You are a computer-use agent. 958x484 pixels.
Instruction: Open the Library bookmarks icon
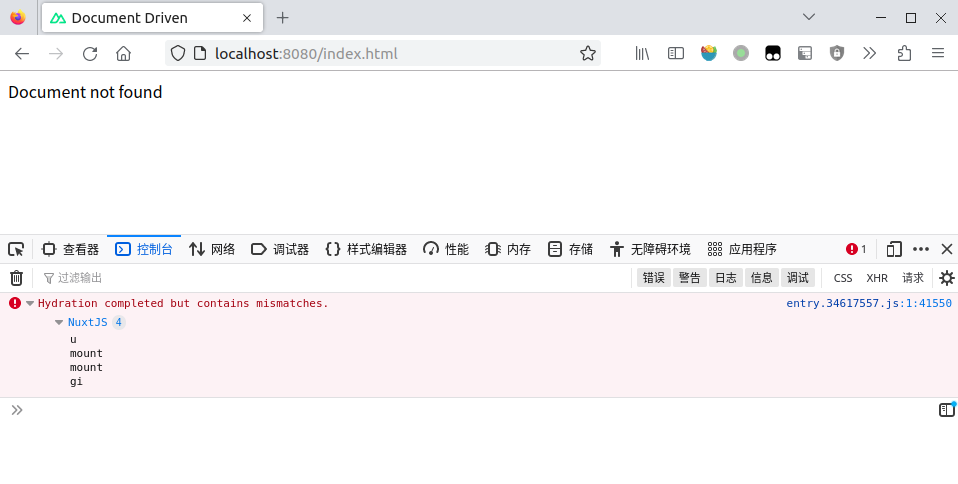coord(642,54)
